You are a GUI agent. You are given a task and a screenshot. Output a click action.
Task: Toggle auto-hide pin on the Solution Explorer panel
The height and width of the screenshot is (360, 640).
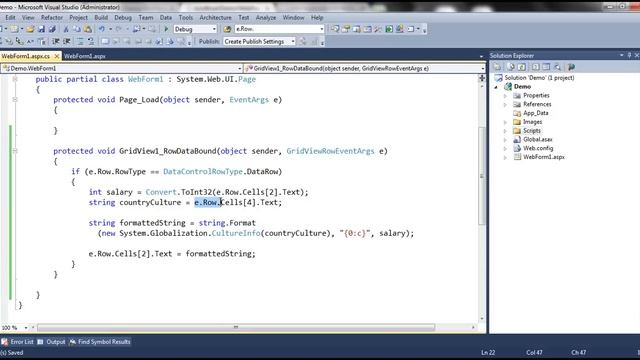(x=629, y=55)
